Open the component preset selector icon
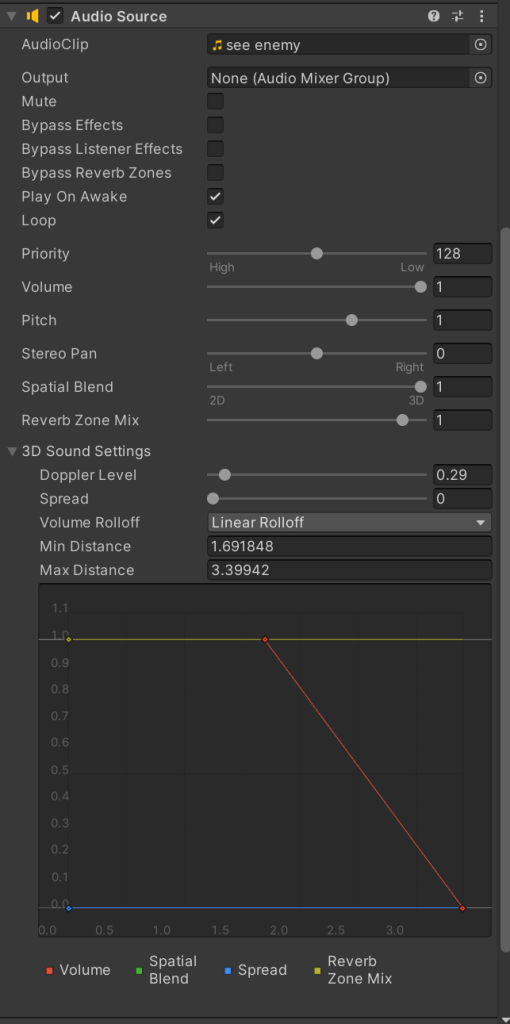The image size is (510, 1024). (x=457, y=16)
